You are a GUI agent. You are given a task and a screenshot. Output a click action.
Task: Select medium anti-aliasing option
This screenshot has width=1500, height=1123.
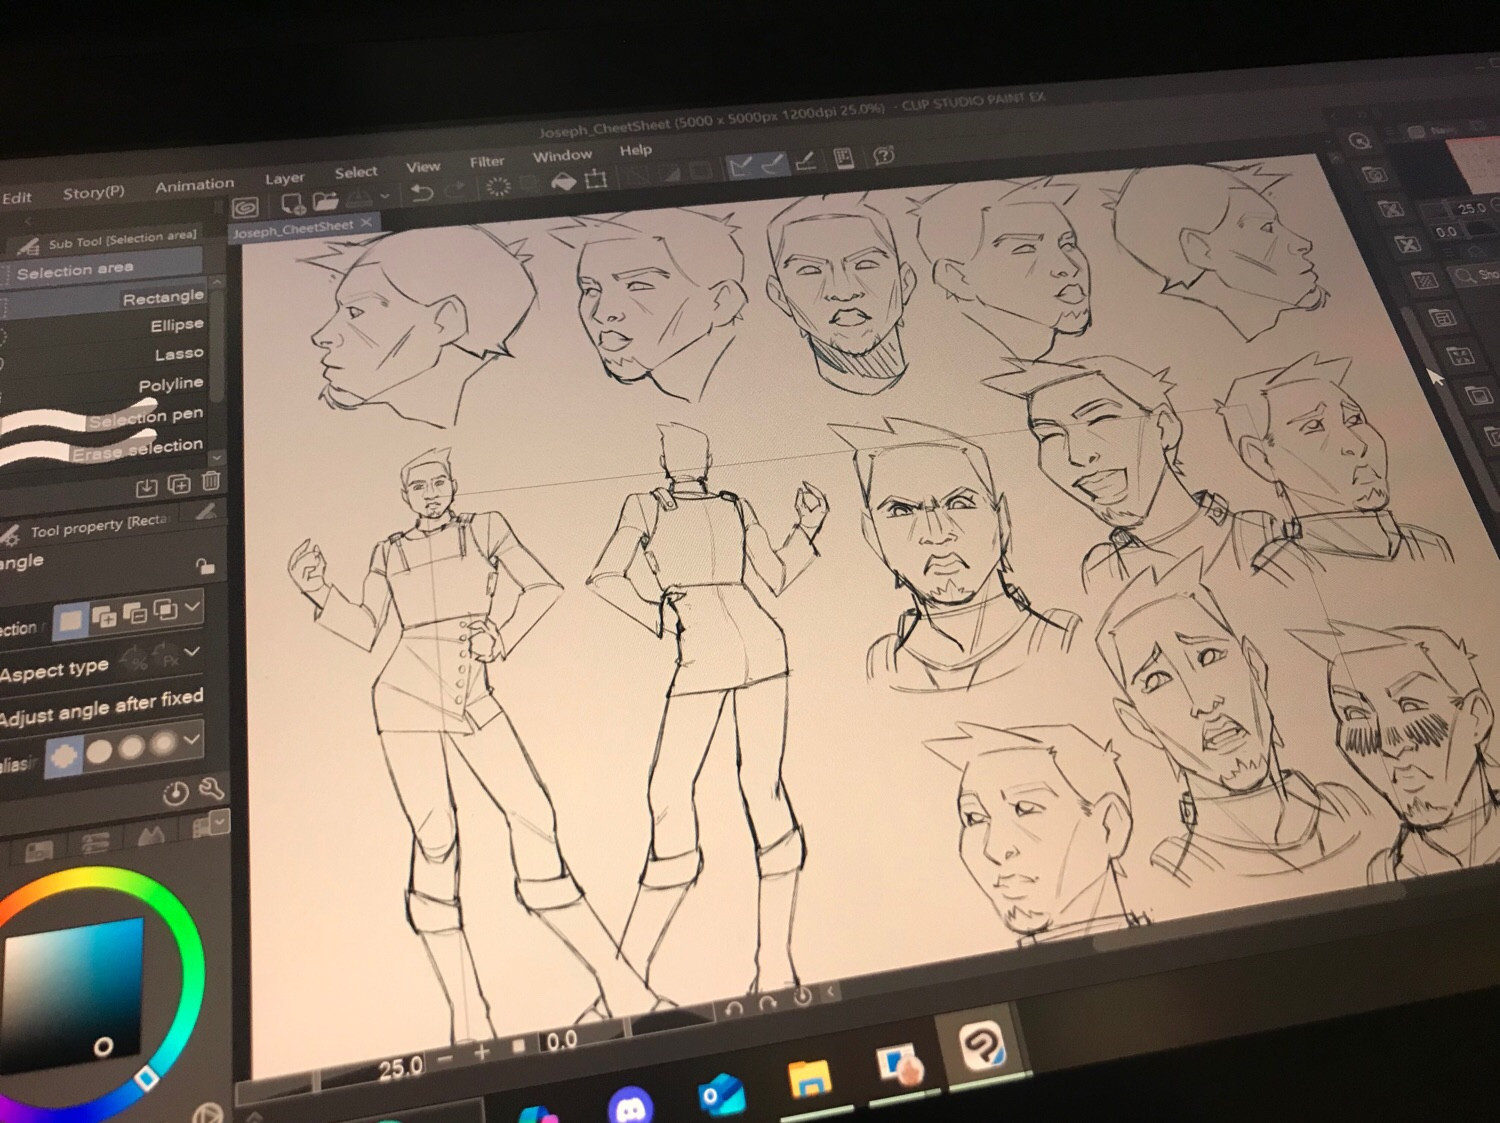point(131,747)
